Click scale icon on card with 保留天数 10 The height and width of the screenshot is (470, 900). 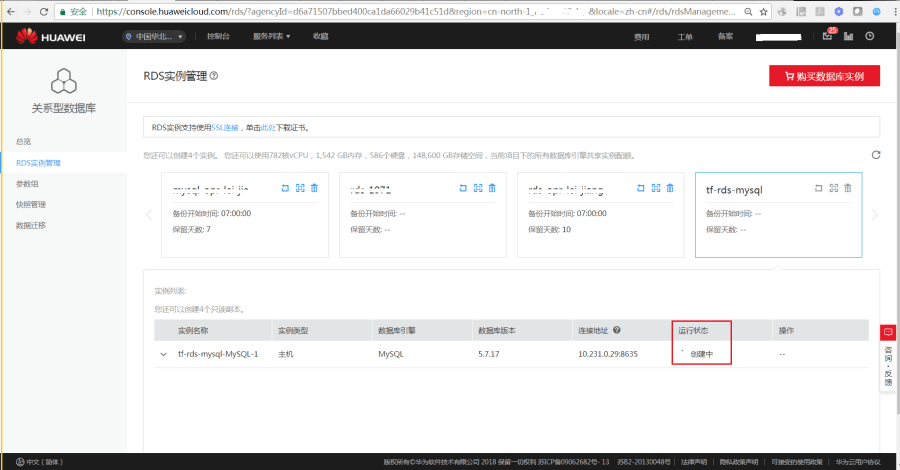pyautogui.click(x=656, y=188)
